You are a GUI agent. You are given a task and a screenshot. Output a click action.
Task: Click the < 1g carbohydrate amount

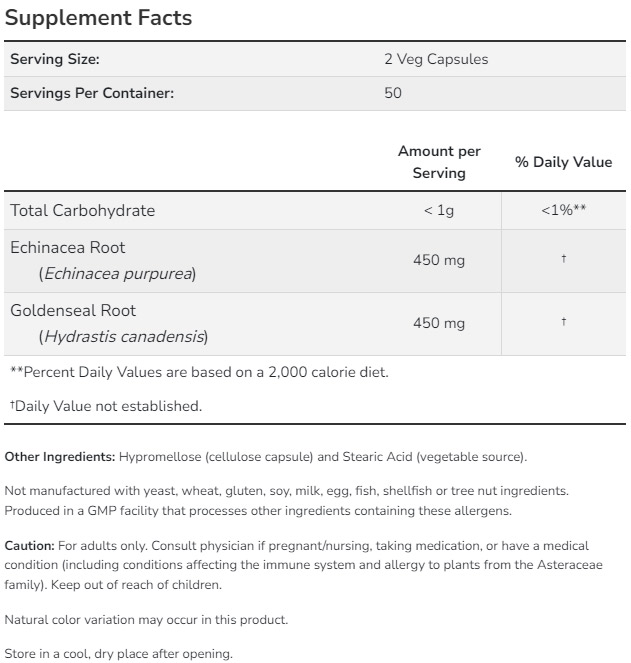pyautogui.click(x=439, y=210)
